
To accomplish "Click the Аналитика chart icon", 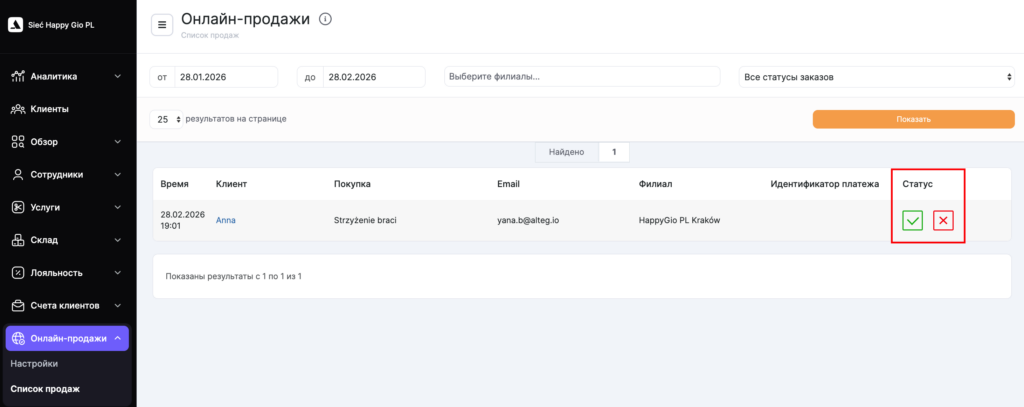I will pyautogui.click(x=18, y=76).
